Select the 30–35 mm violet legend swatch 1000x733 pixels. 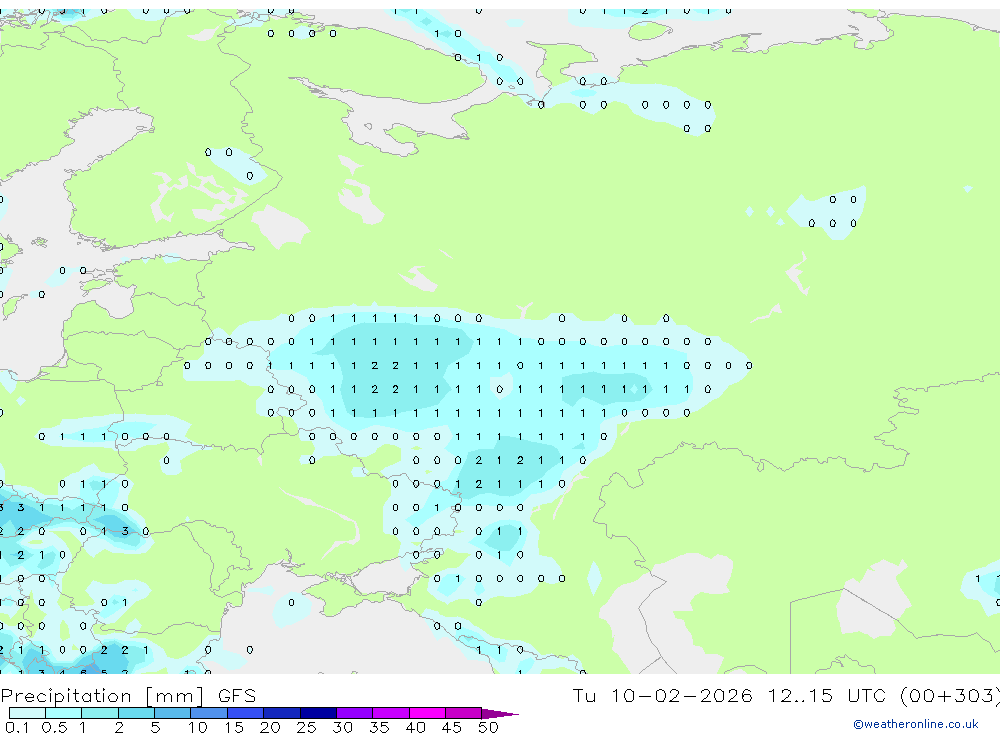coord(355,713)
